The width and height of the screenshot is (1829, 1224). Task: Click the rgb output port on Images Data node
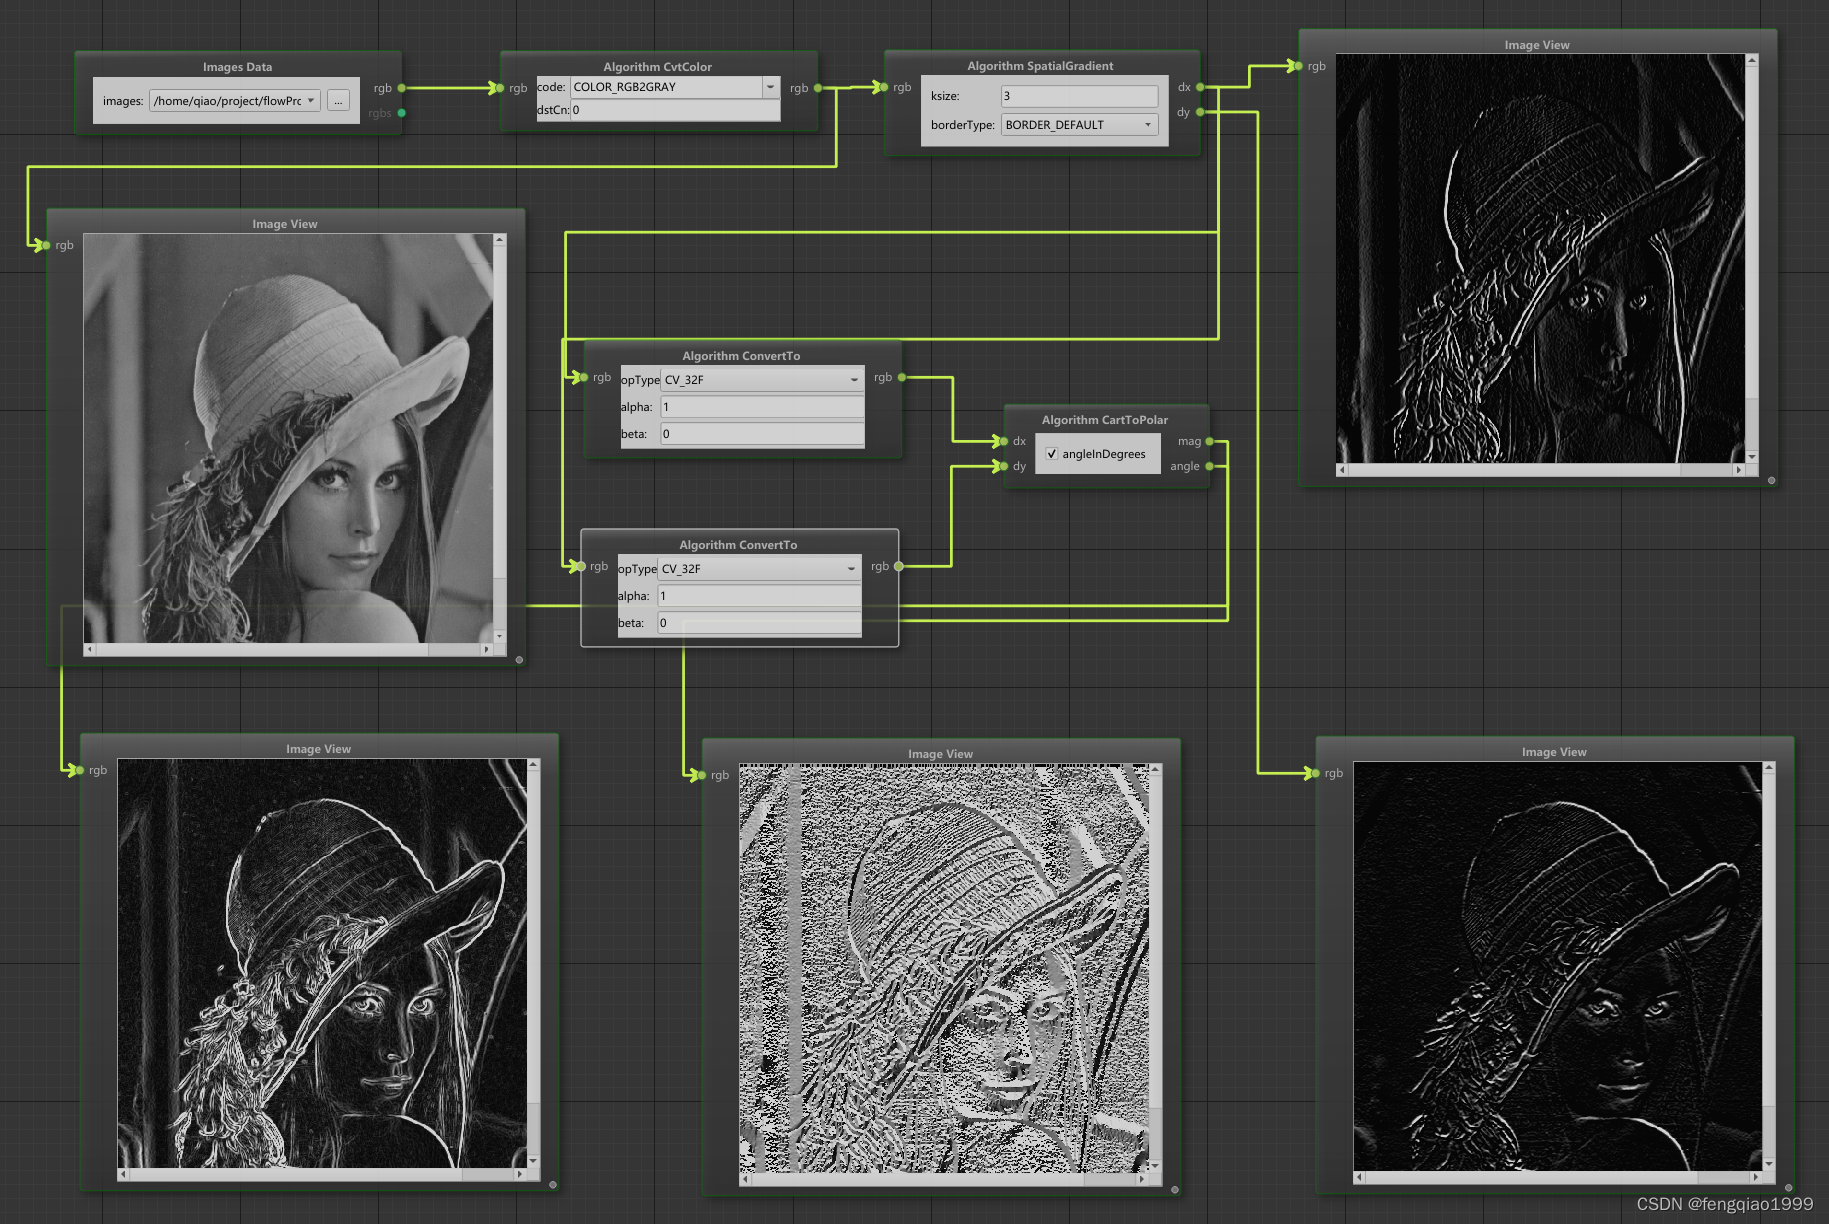pos(402,88)
